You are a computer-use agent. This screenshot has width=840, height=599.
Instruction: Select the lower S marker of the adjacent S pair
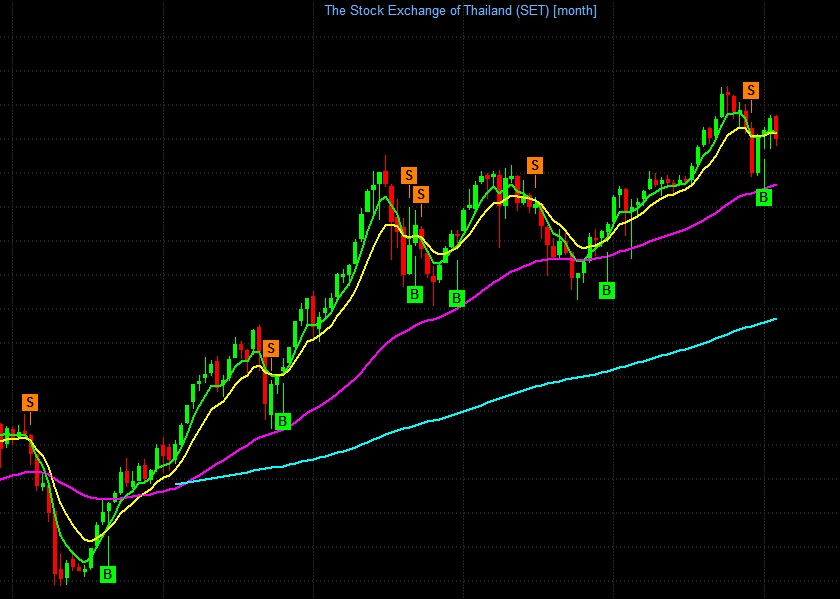tap(421, 194)
